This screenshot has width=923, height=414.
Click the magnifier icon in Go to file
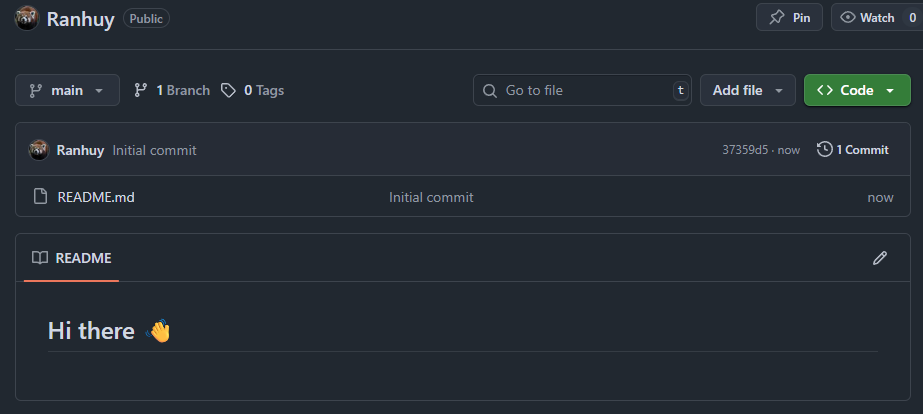[x=489, y=90]
